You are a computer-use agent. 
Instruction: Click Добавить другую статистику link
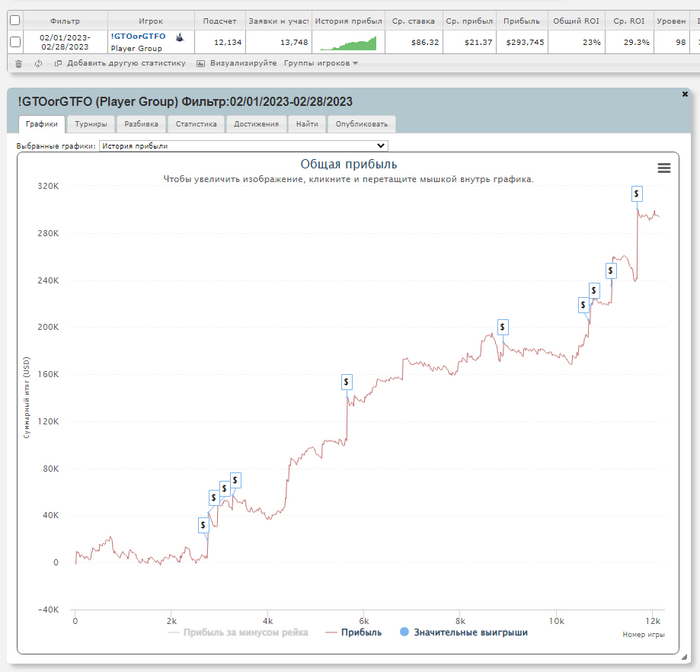pos(126,63)
